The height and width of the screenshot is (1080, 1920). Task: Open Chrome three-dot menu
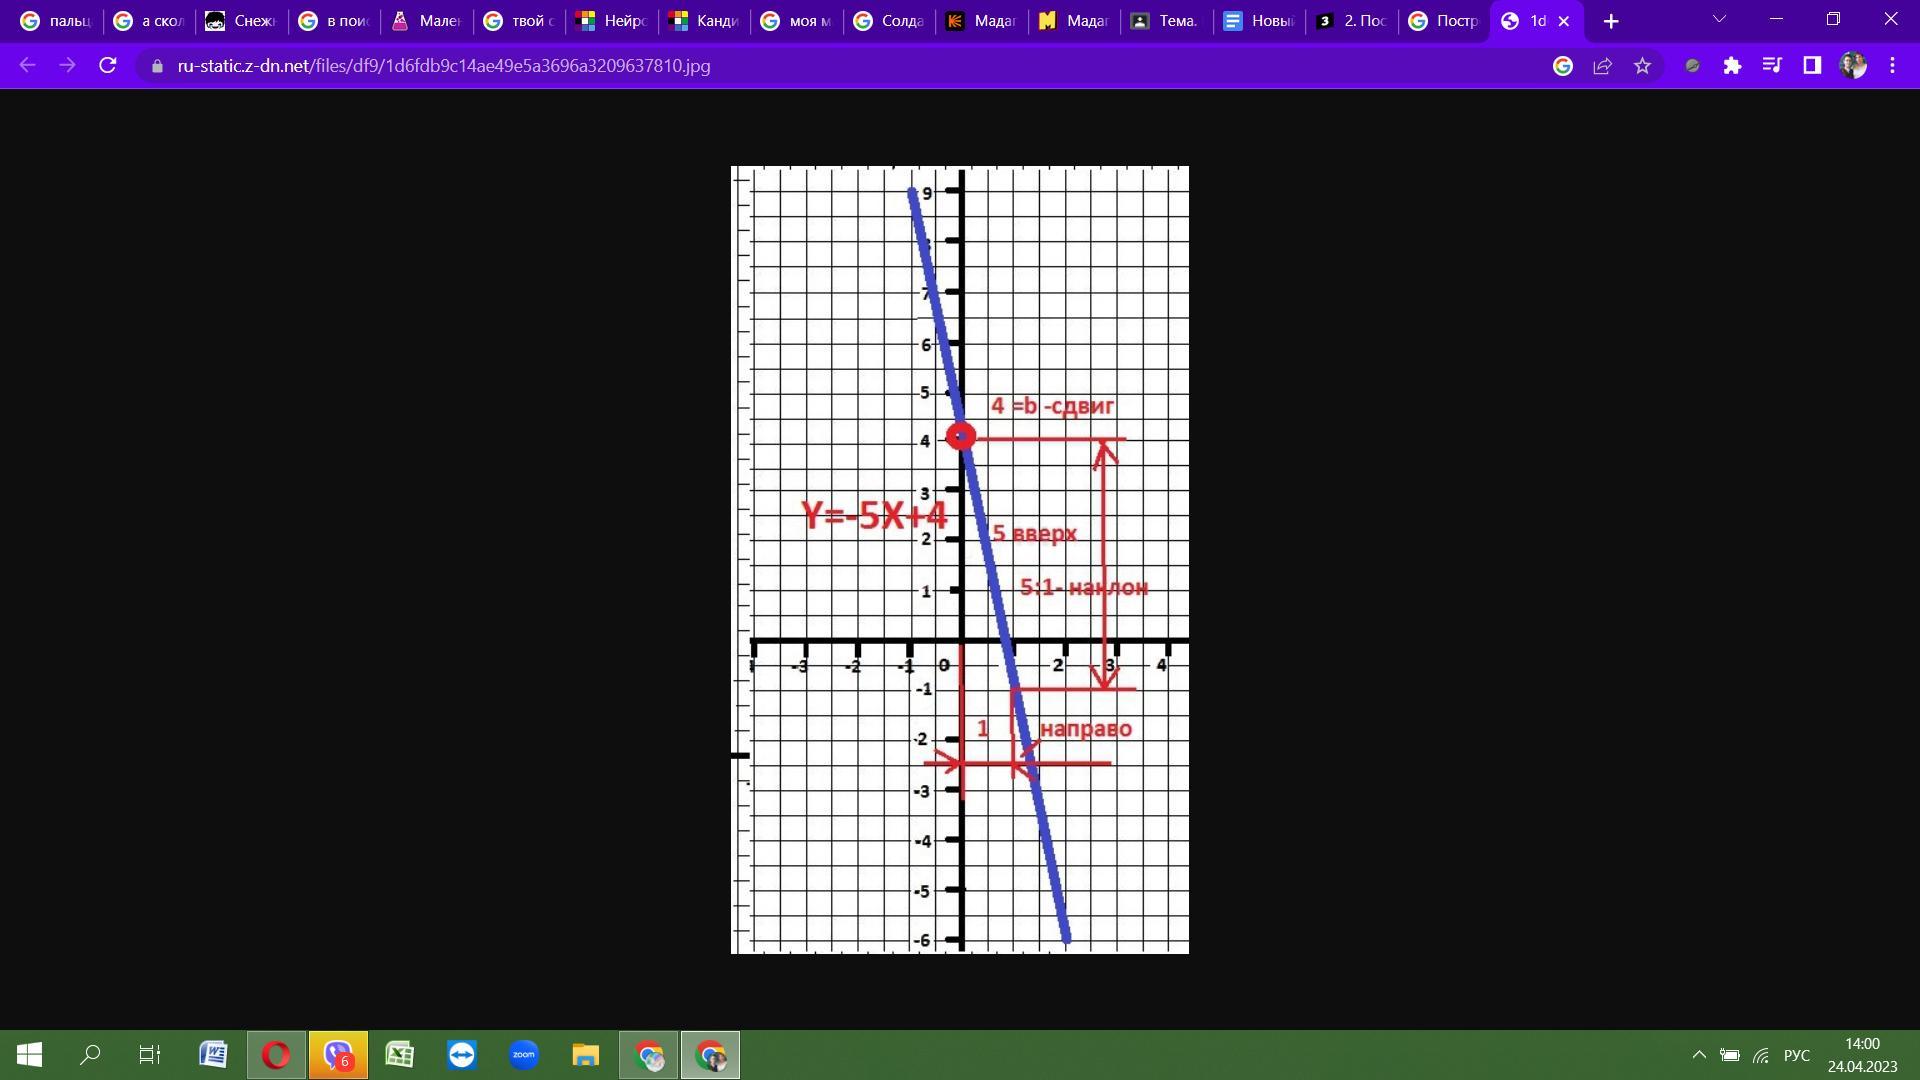pyautogui.click(x=1892, y=66)
